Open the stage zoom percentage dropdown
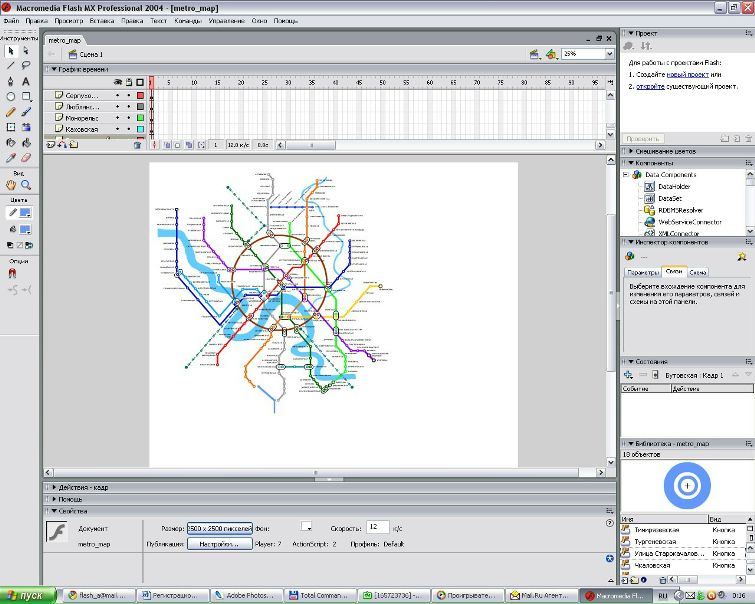 [x=610, y=54]
